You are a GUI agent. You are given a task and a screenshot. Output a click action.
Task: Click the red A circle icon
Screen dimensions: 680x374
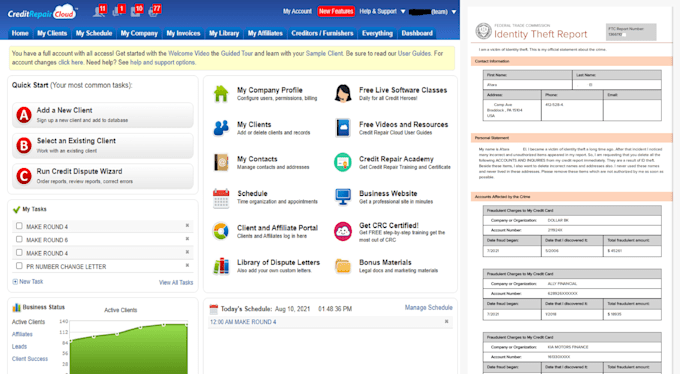pos(24,115)
